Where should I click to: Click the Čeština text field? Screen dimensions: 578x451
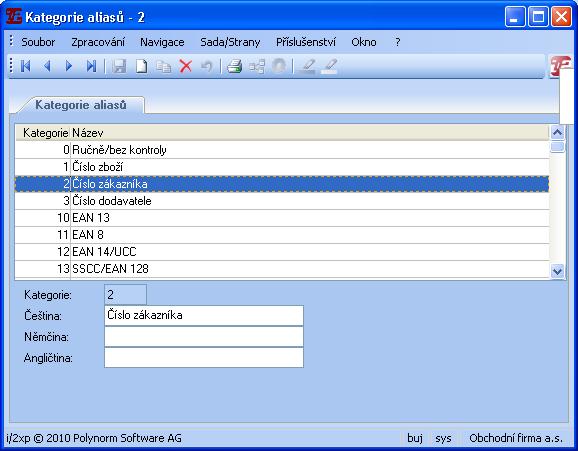point(204,316)
